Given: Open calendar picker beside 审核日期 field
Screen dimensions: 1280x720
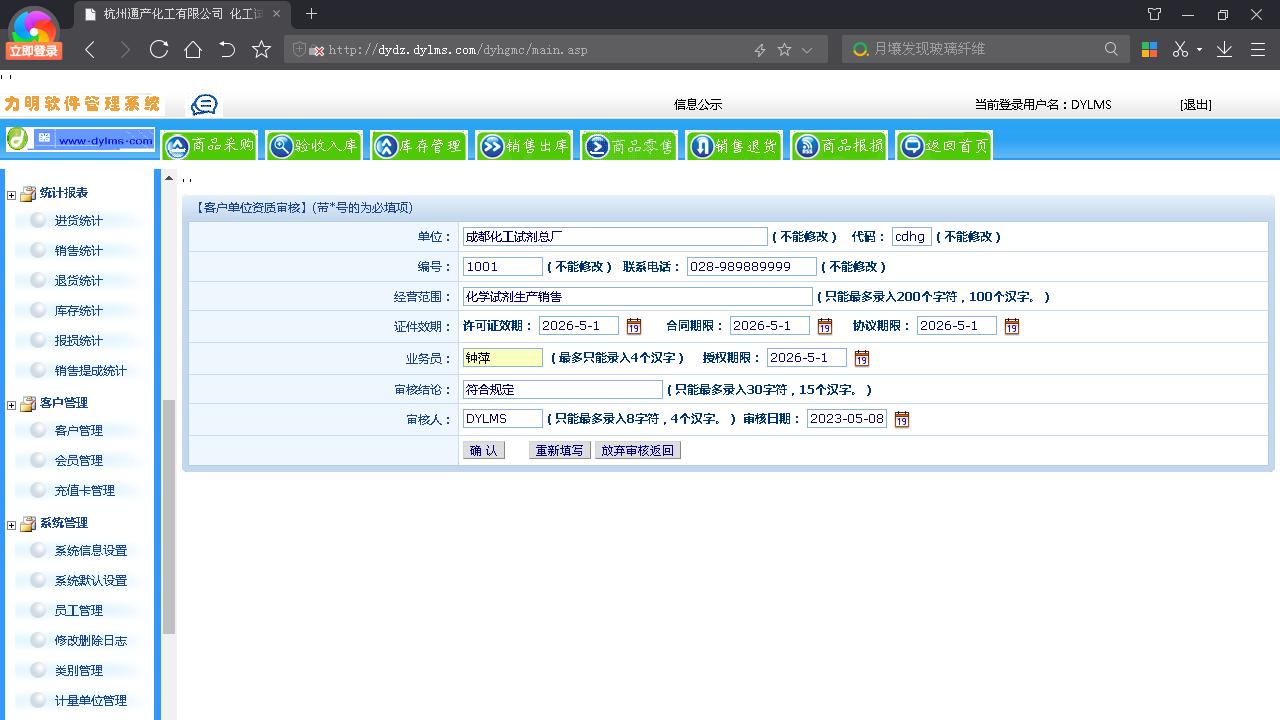Looking at the screenshot, I should coord(901,420).
